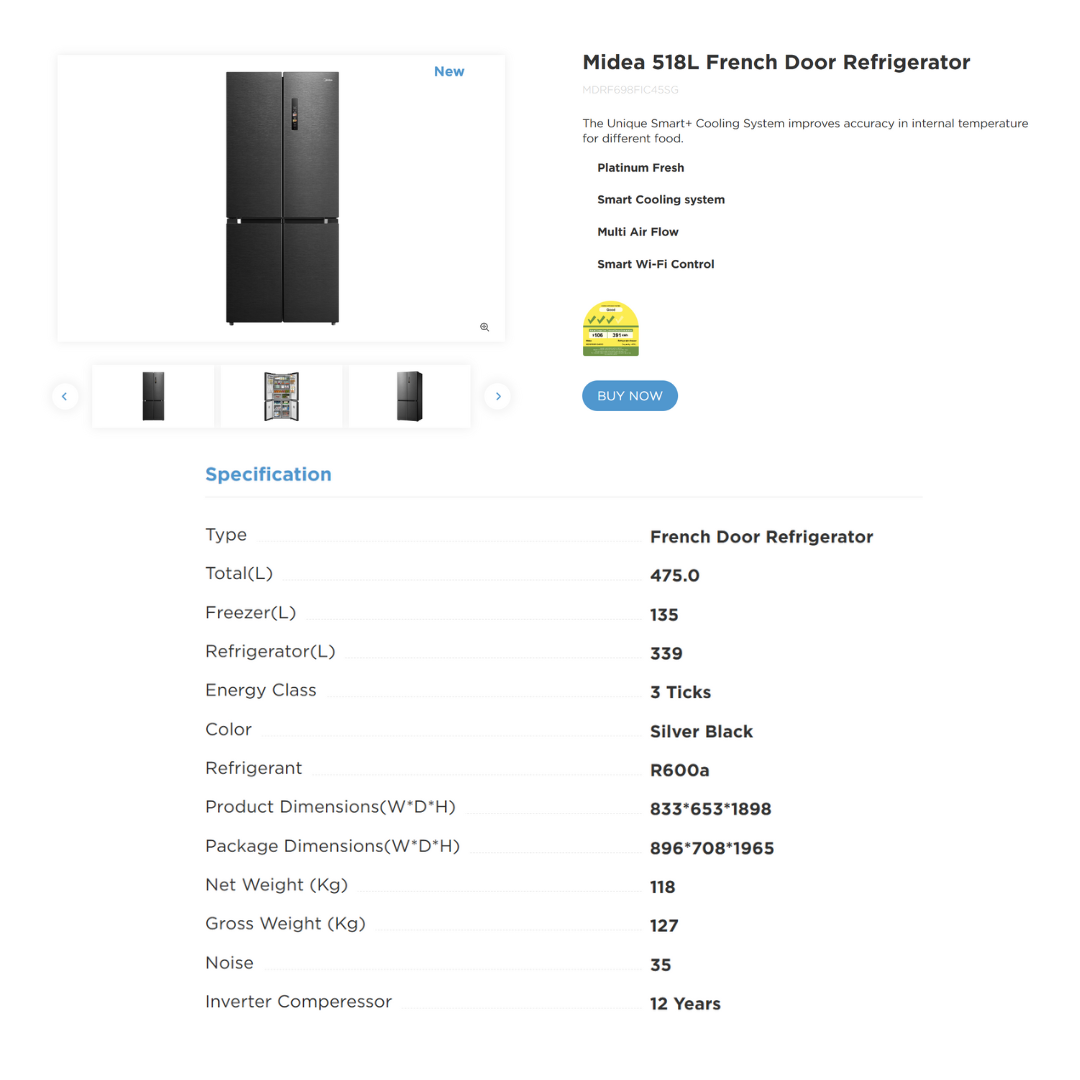Select the angled side-view fridge thumbnail

[409, 396]
